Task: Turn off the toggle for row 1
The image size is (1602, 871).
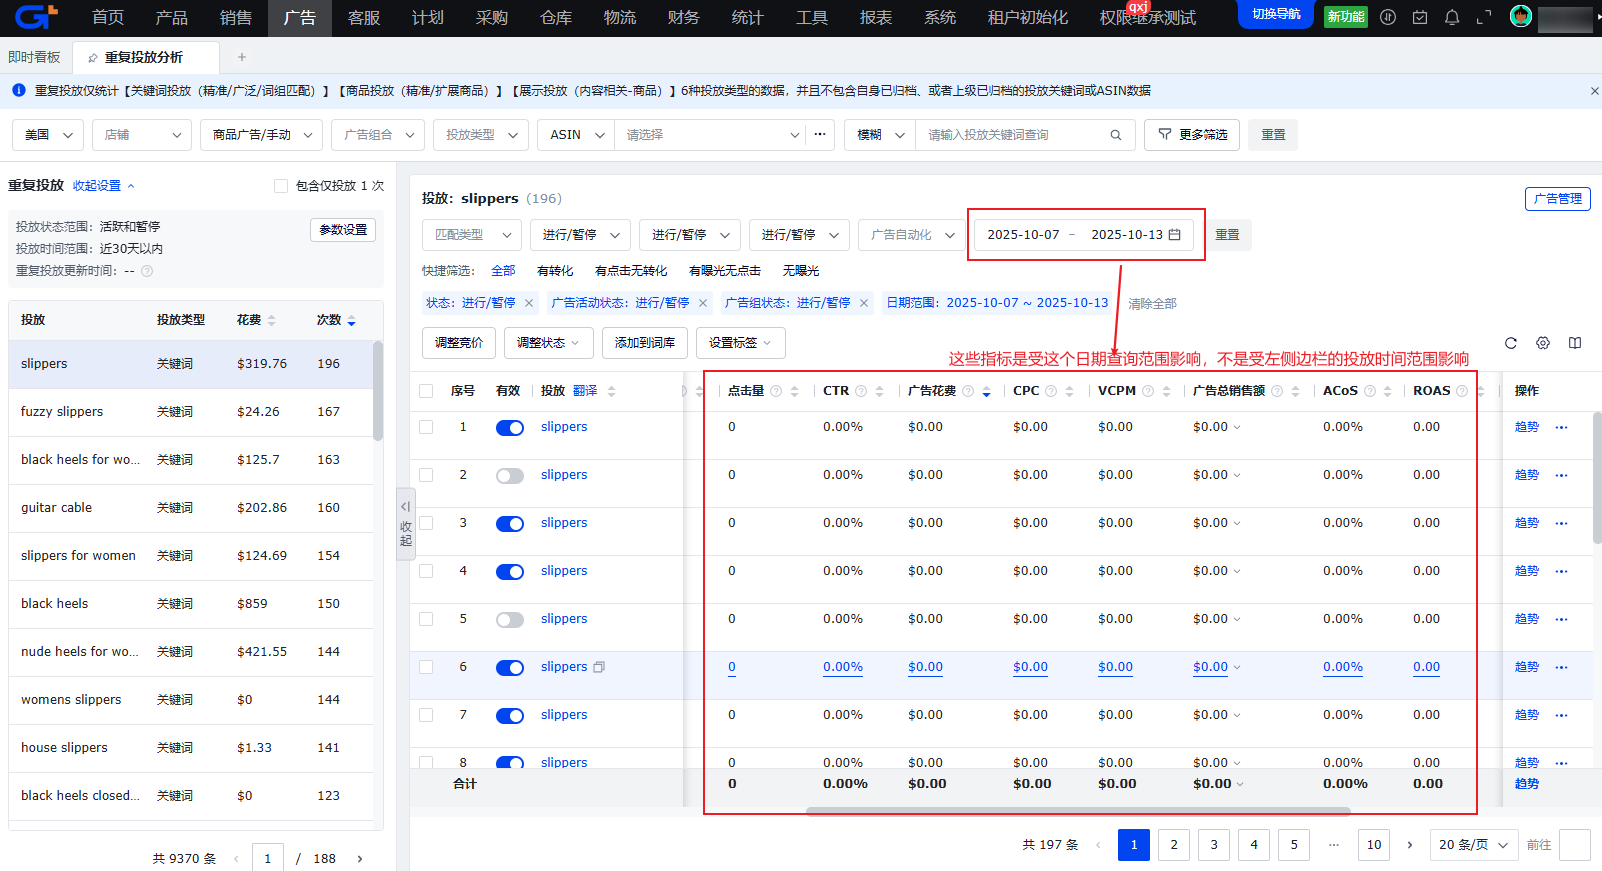Action: (x=510, y=428)
